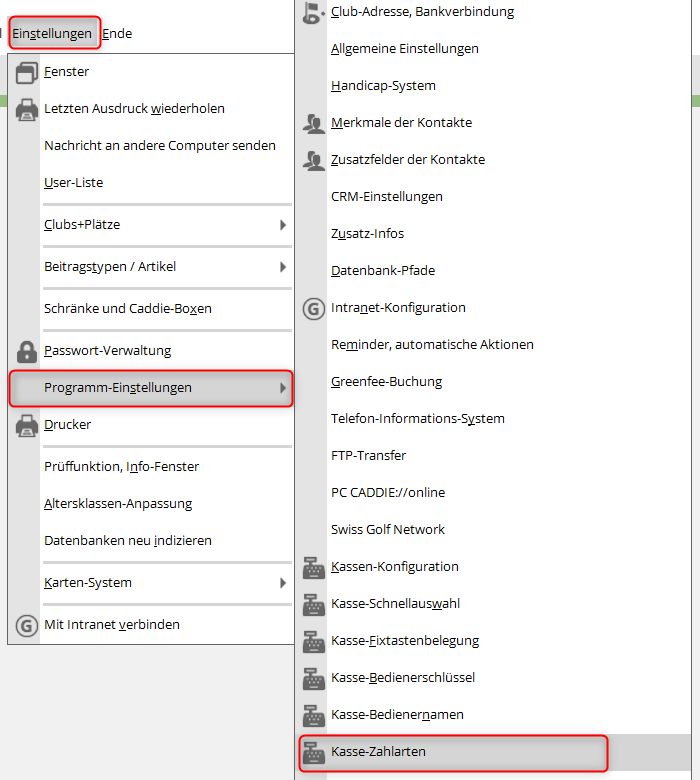This screenshot has height=780, width=700.
Task: Click the G icon for Mit Intranet verbinden
Action: click(x=27, y=625)
